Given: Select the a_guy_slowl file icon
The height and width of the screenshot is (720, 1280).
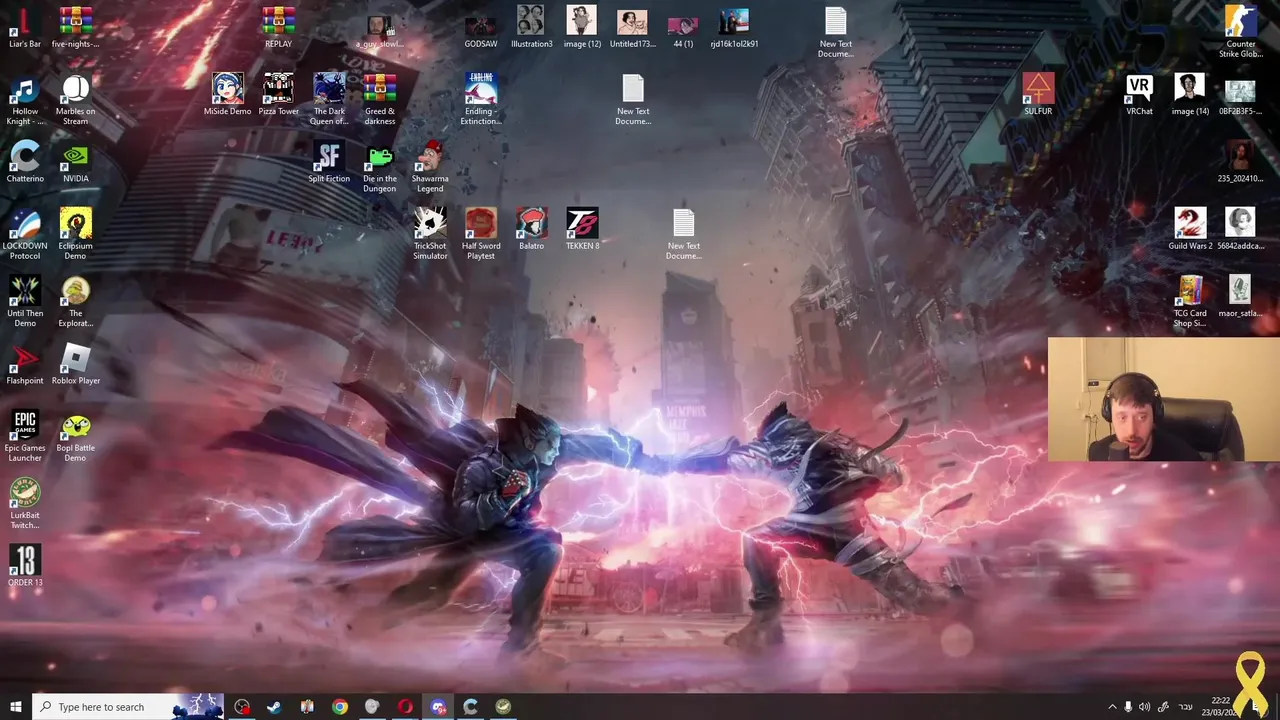Looking at the screenshot, I should [x=379, y=27].
